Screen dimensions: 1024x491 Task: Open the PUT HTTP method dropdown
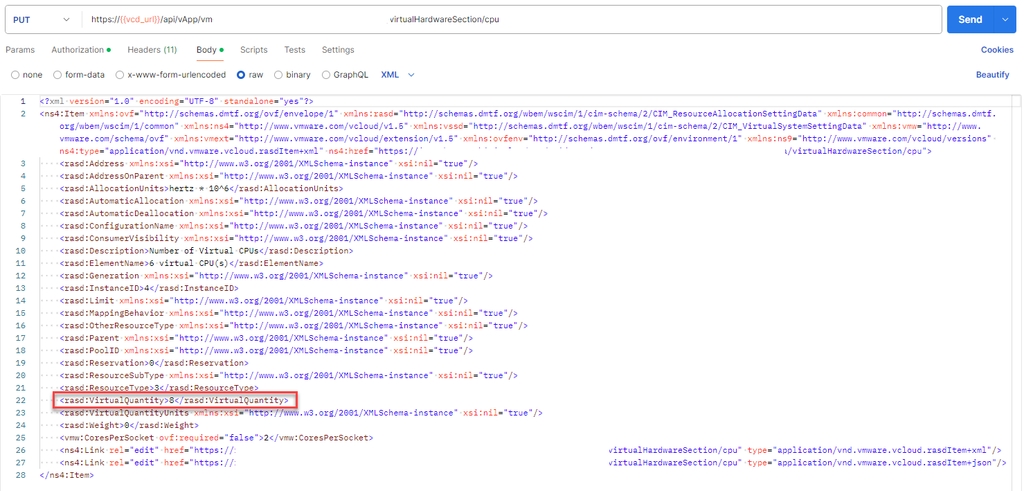click(x=42, y=19)
